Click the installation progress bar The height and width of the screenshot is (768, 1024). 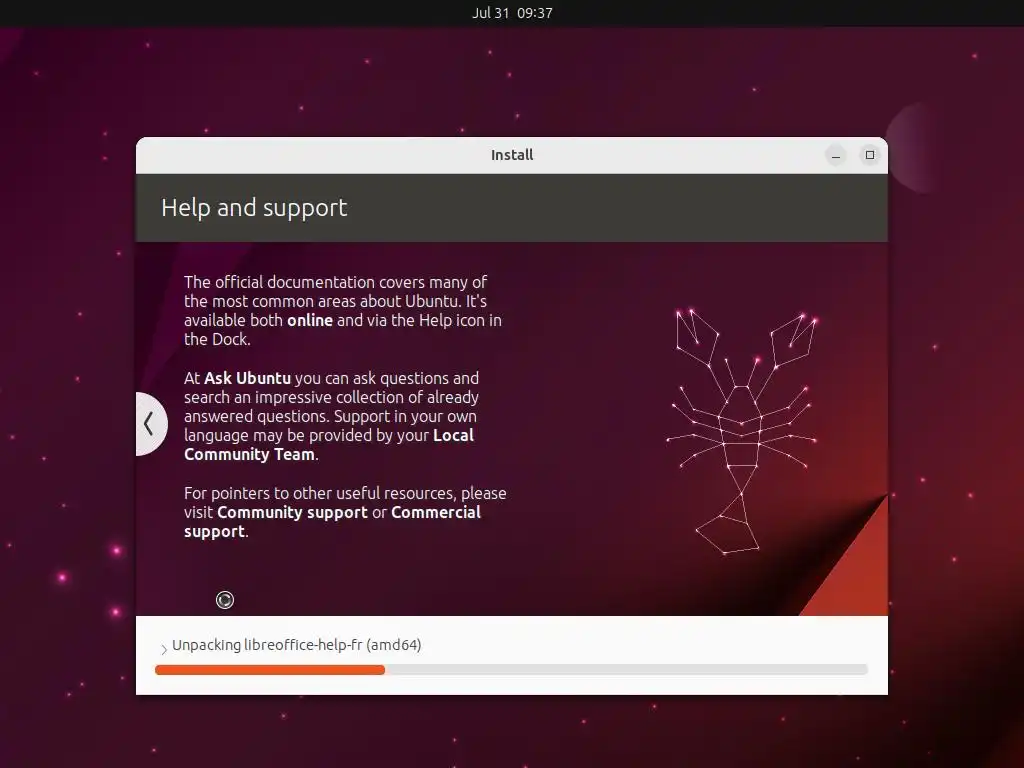pyautogui.click(x=511, y=669)
